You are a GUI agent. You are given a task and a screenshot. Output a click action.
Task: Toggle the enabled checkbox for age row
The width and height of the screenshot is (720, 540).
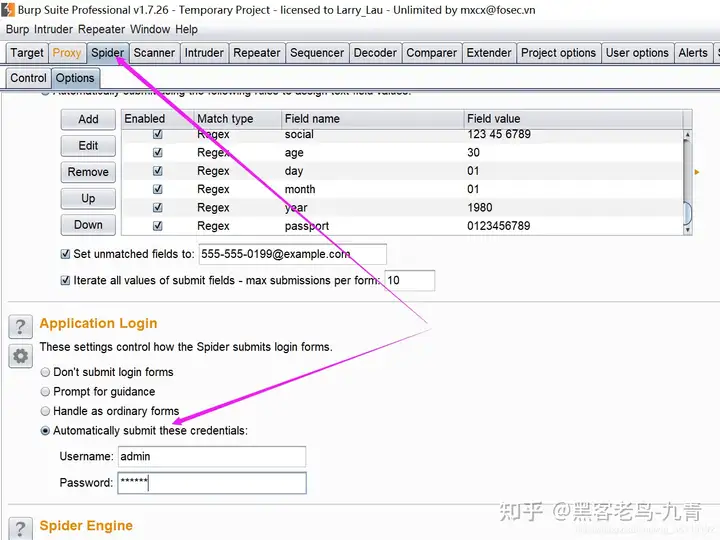tap(158, 152)
